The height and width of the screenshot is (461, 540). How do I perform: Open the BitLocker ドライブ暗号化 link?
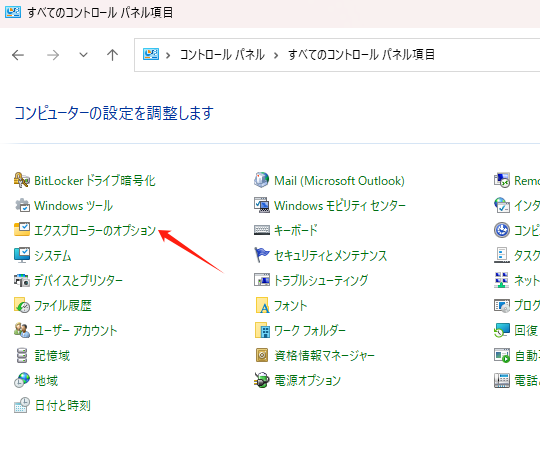95,180
